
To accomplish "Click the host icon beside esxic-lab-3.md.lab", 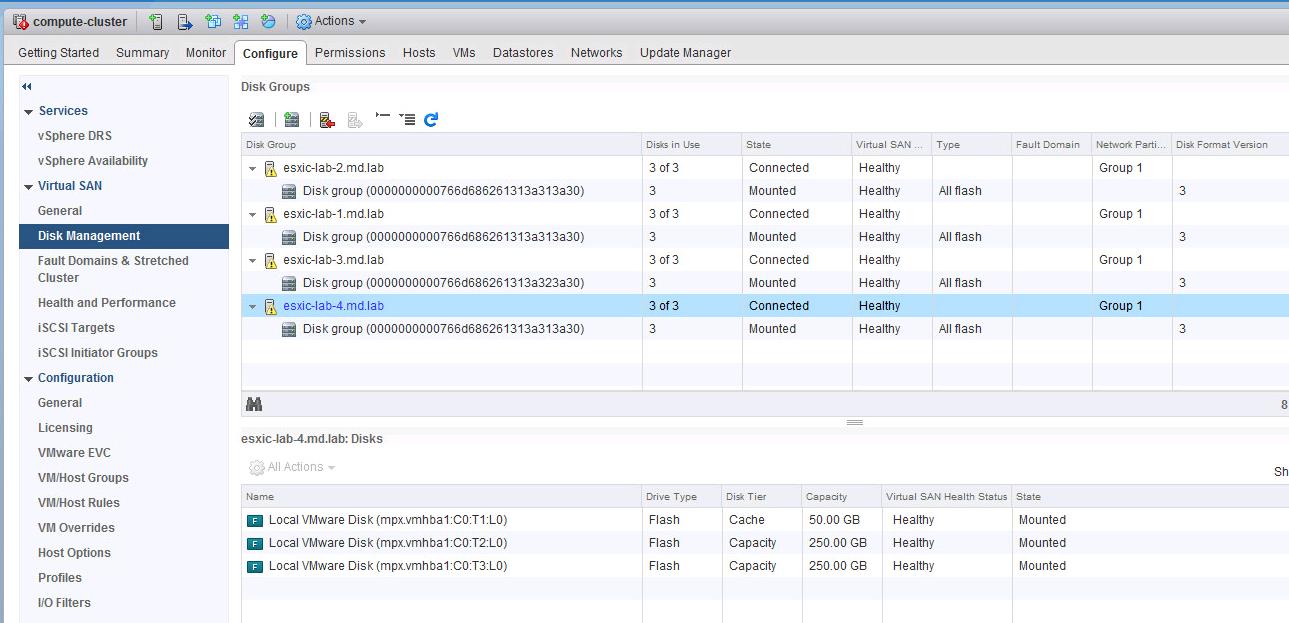I will 270,260.
